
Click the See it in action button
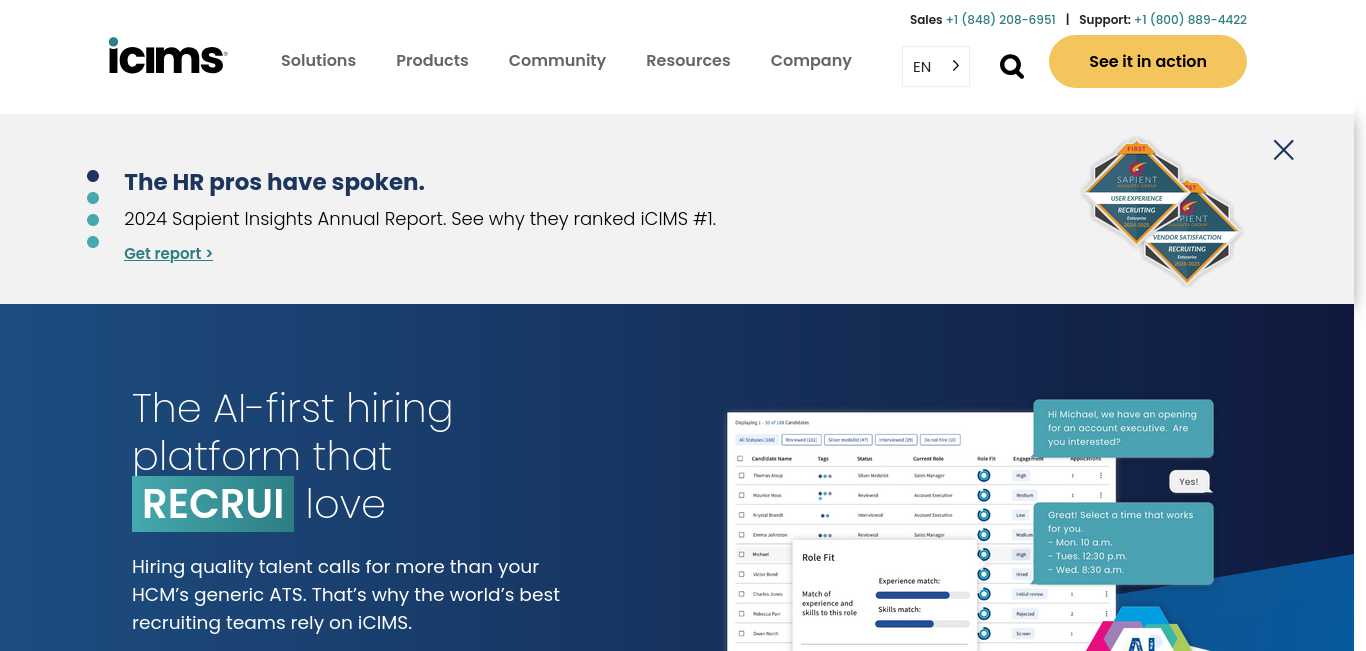[1148, 61]
